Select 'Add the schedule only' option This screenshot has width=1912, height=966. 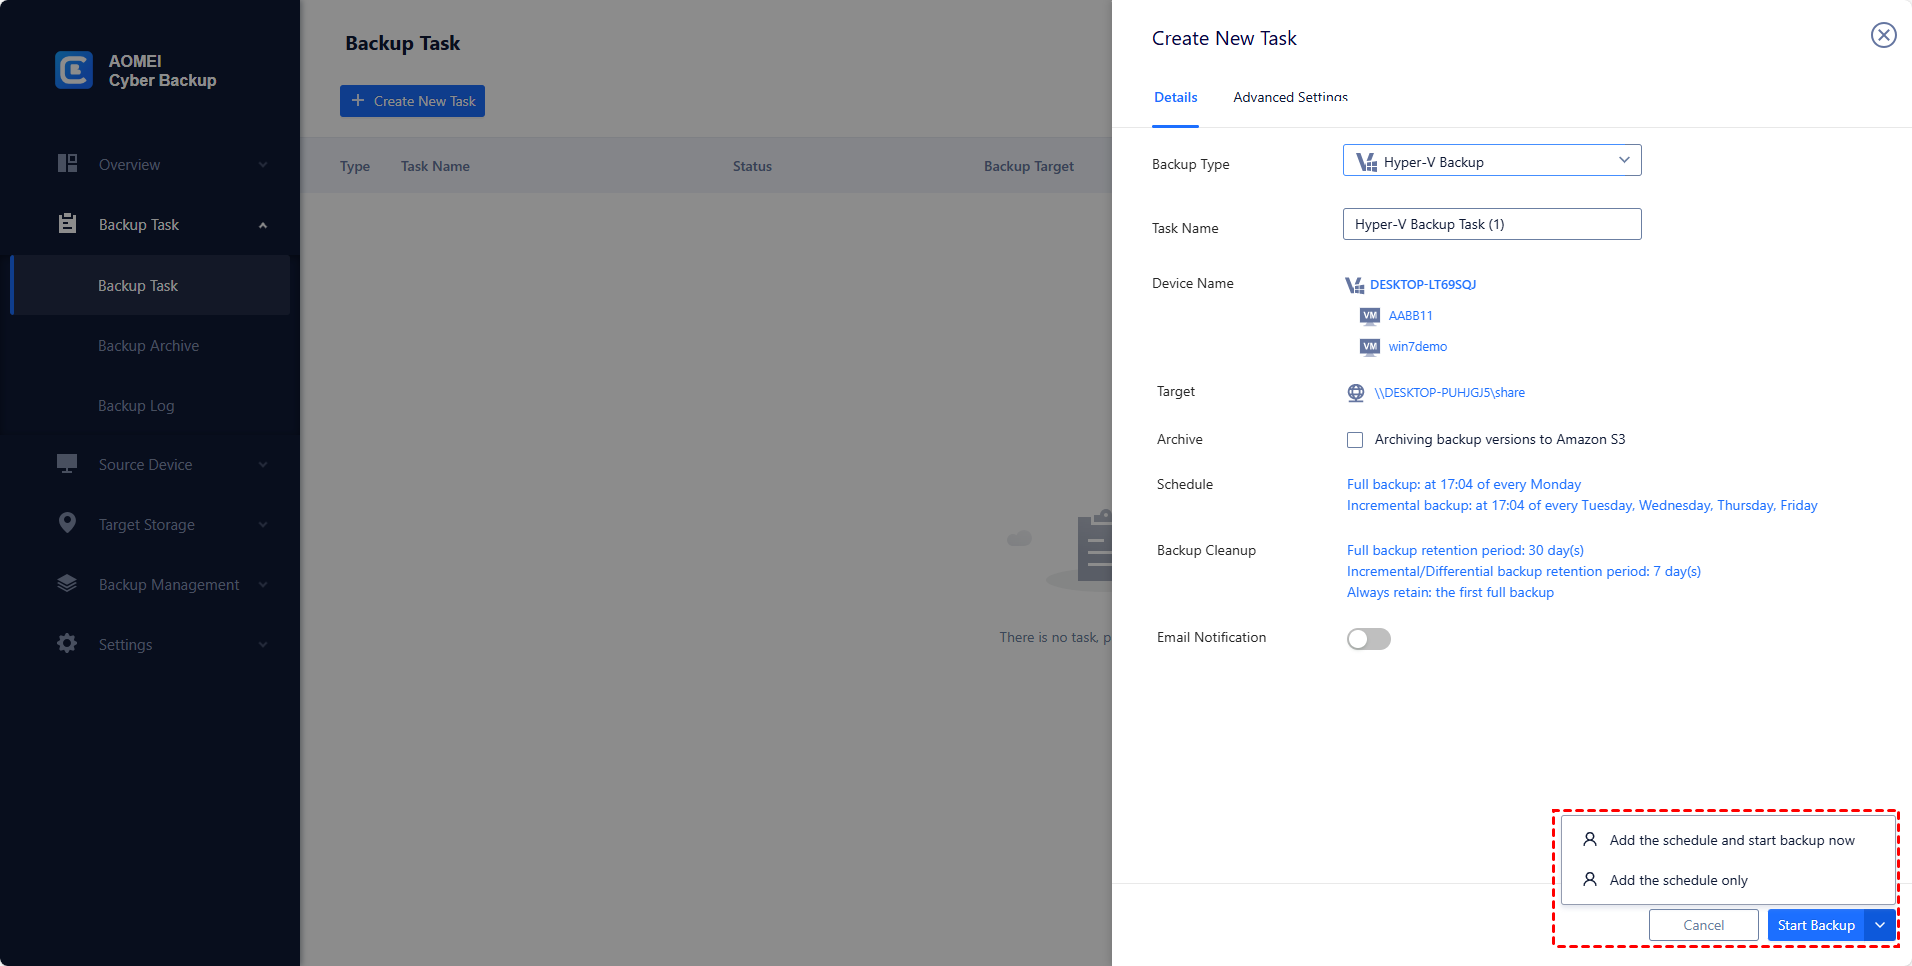[x=1729, y=880]
